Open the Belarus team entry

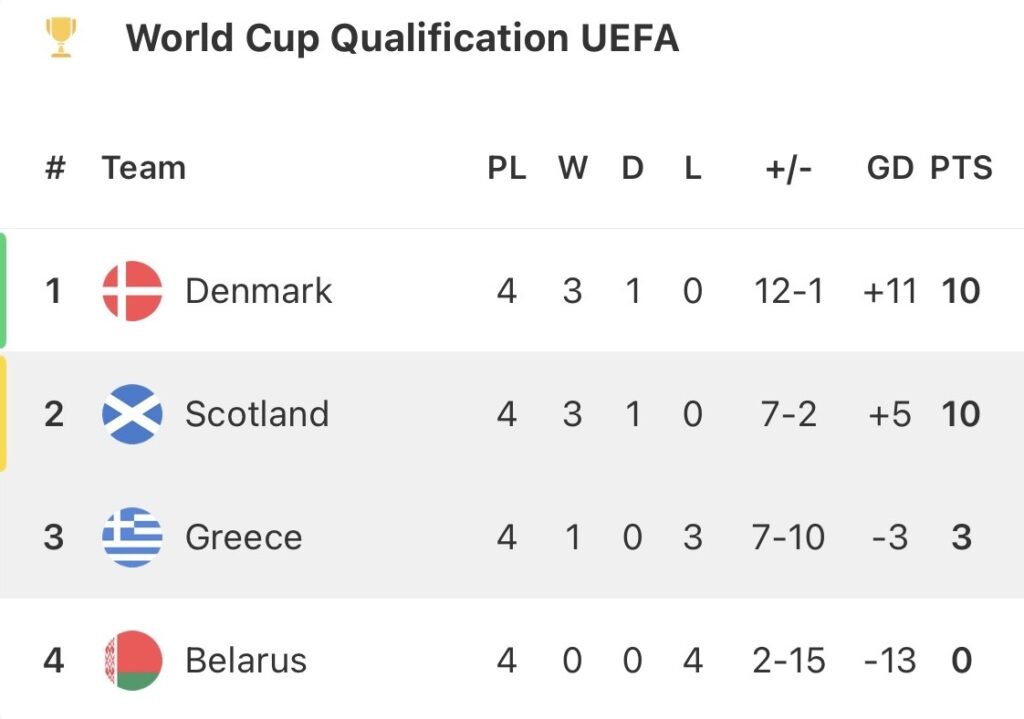[246, 660]
